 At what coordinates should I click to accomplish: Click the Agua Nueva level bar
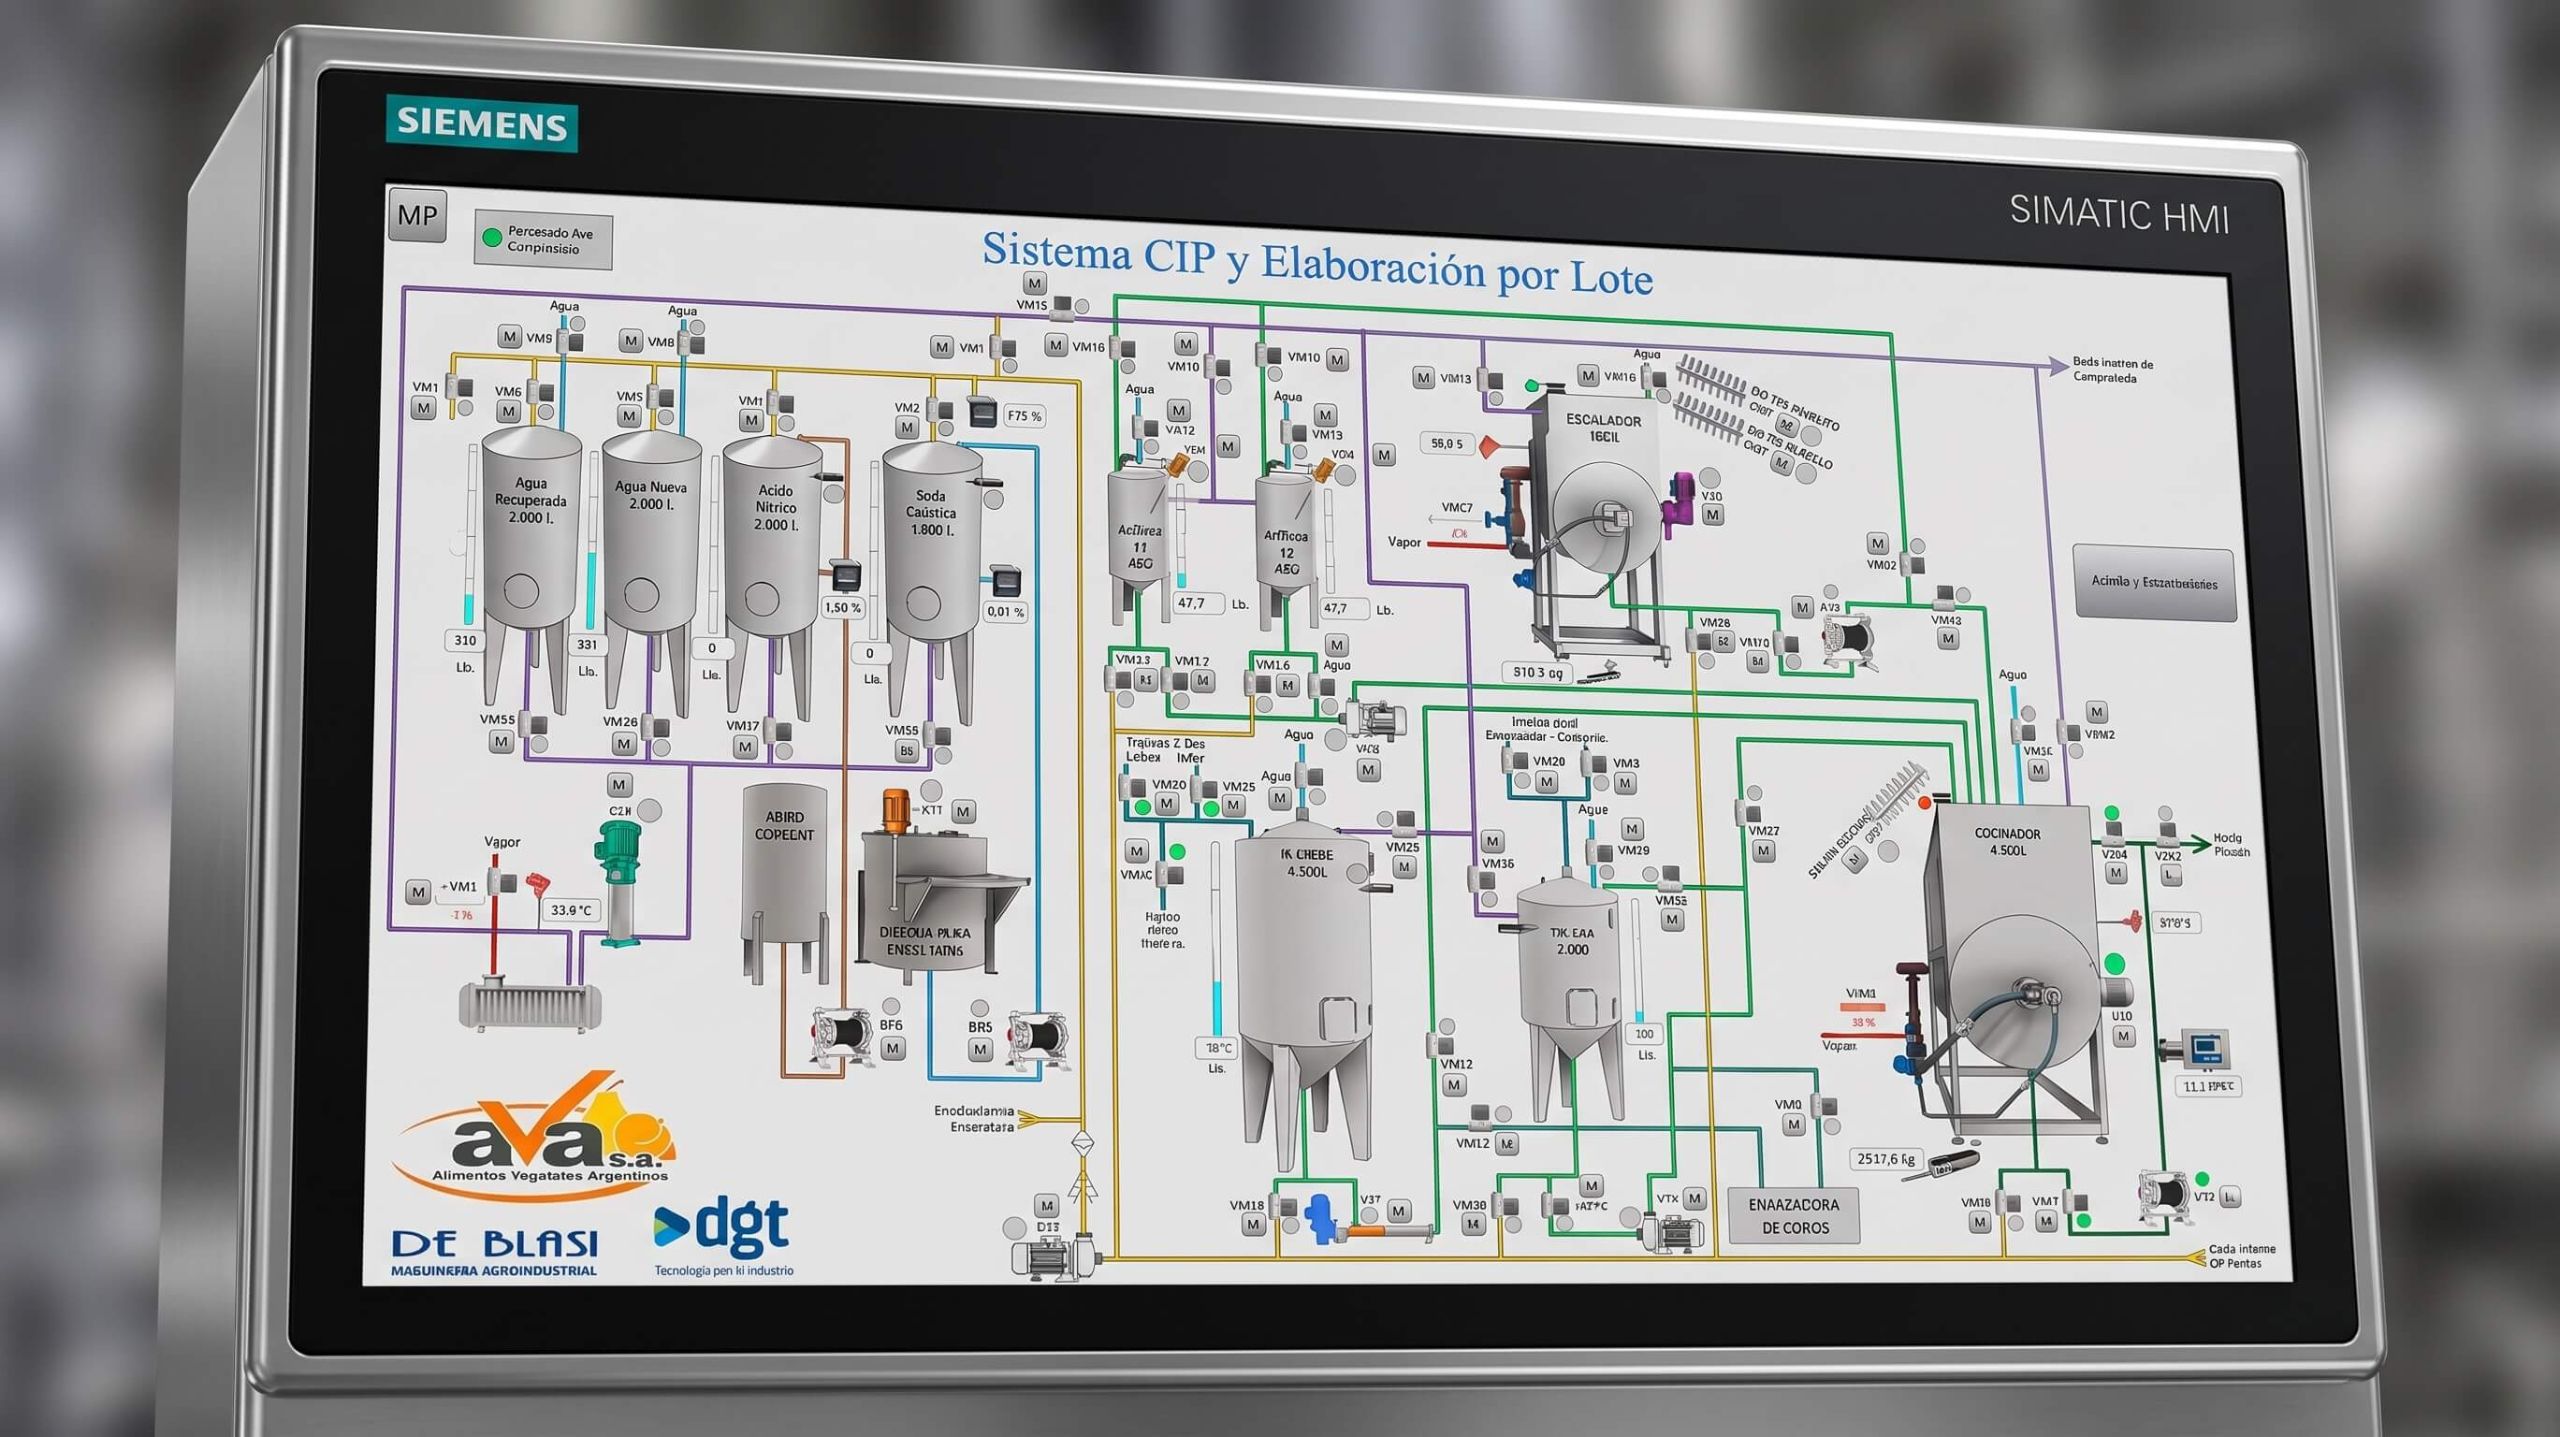(x=592, y=542)
